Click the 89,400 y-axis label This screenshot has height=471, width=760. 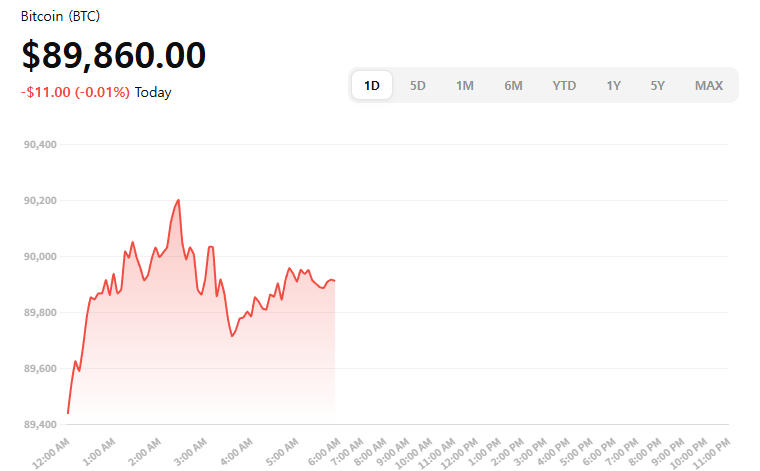tap(39, 425)
